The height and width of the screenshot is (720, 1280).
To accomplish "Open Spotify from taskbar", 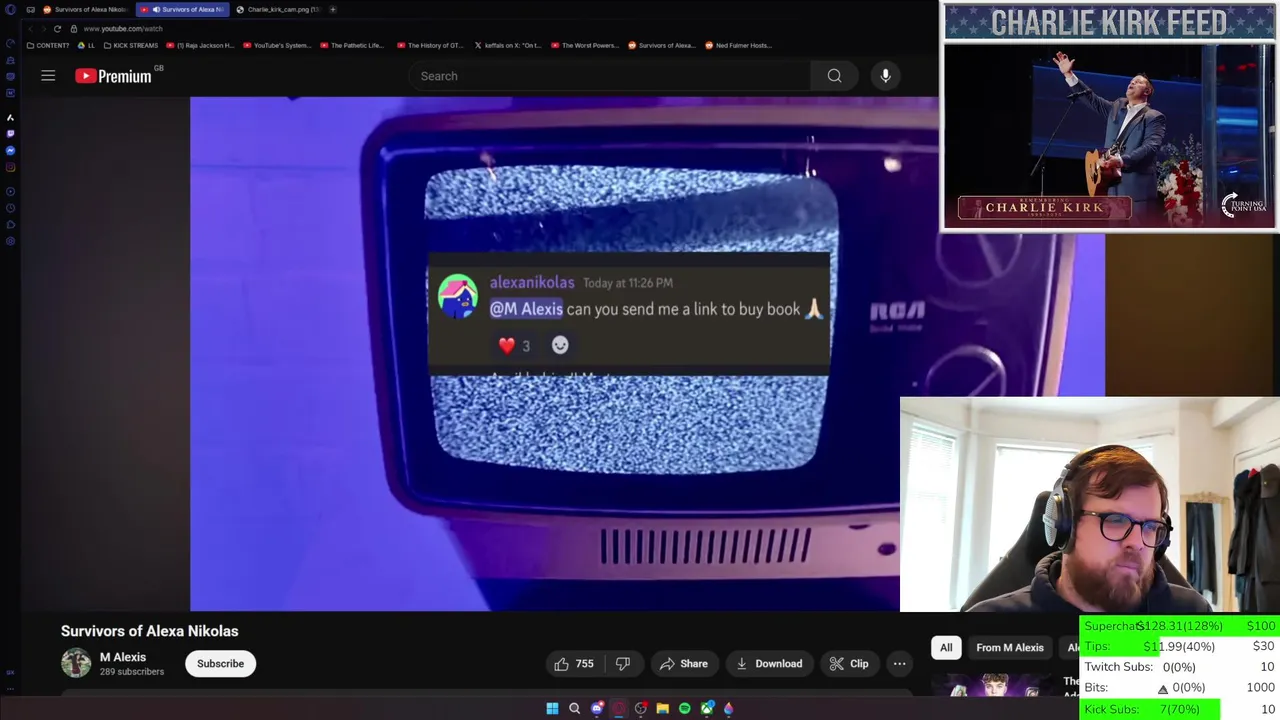I will tap(684, 708).
